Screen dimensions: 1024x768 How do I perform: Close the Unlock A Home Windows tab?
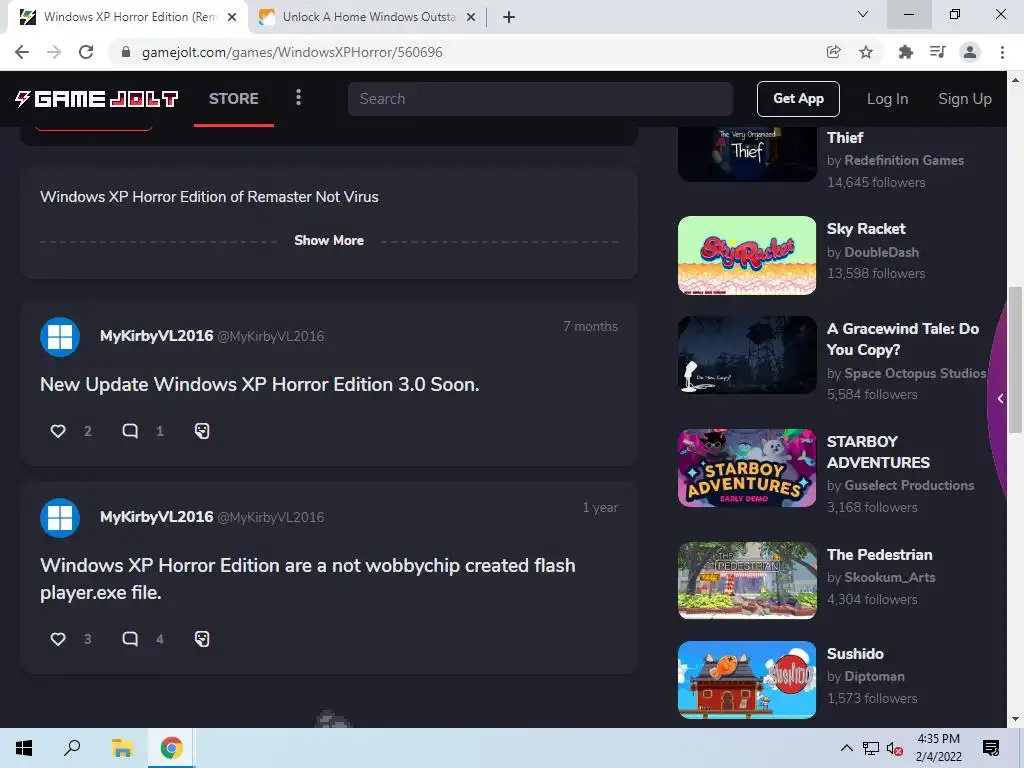pos(471,18)
